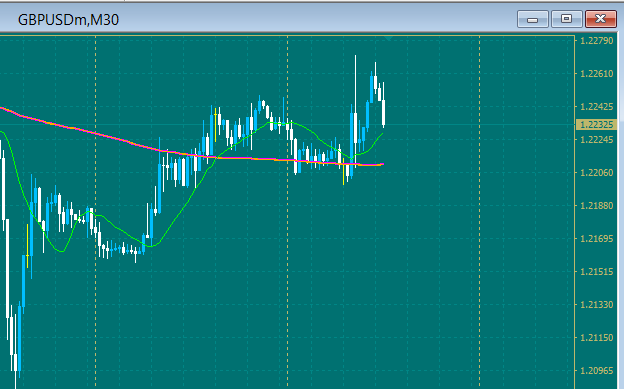Click the 1.21150 price scale value
This screenshot has width=624, height=389.
coord(597,338)
